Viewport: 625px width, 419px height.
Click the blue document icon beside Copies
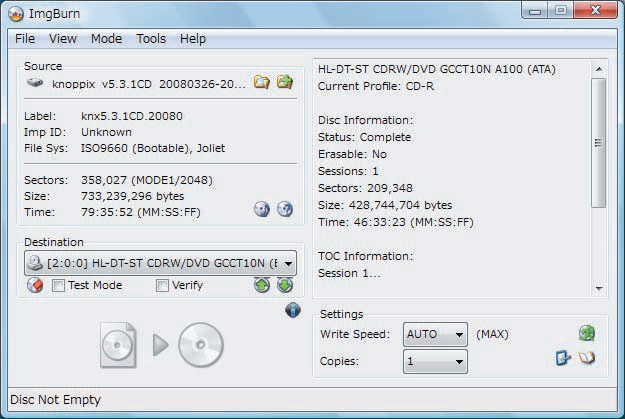click(x=563, y=358)
